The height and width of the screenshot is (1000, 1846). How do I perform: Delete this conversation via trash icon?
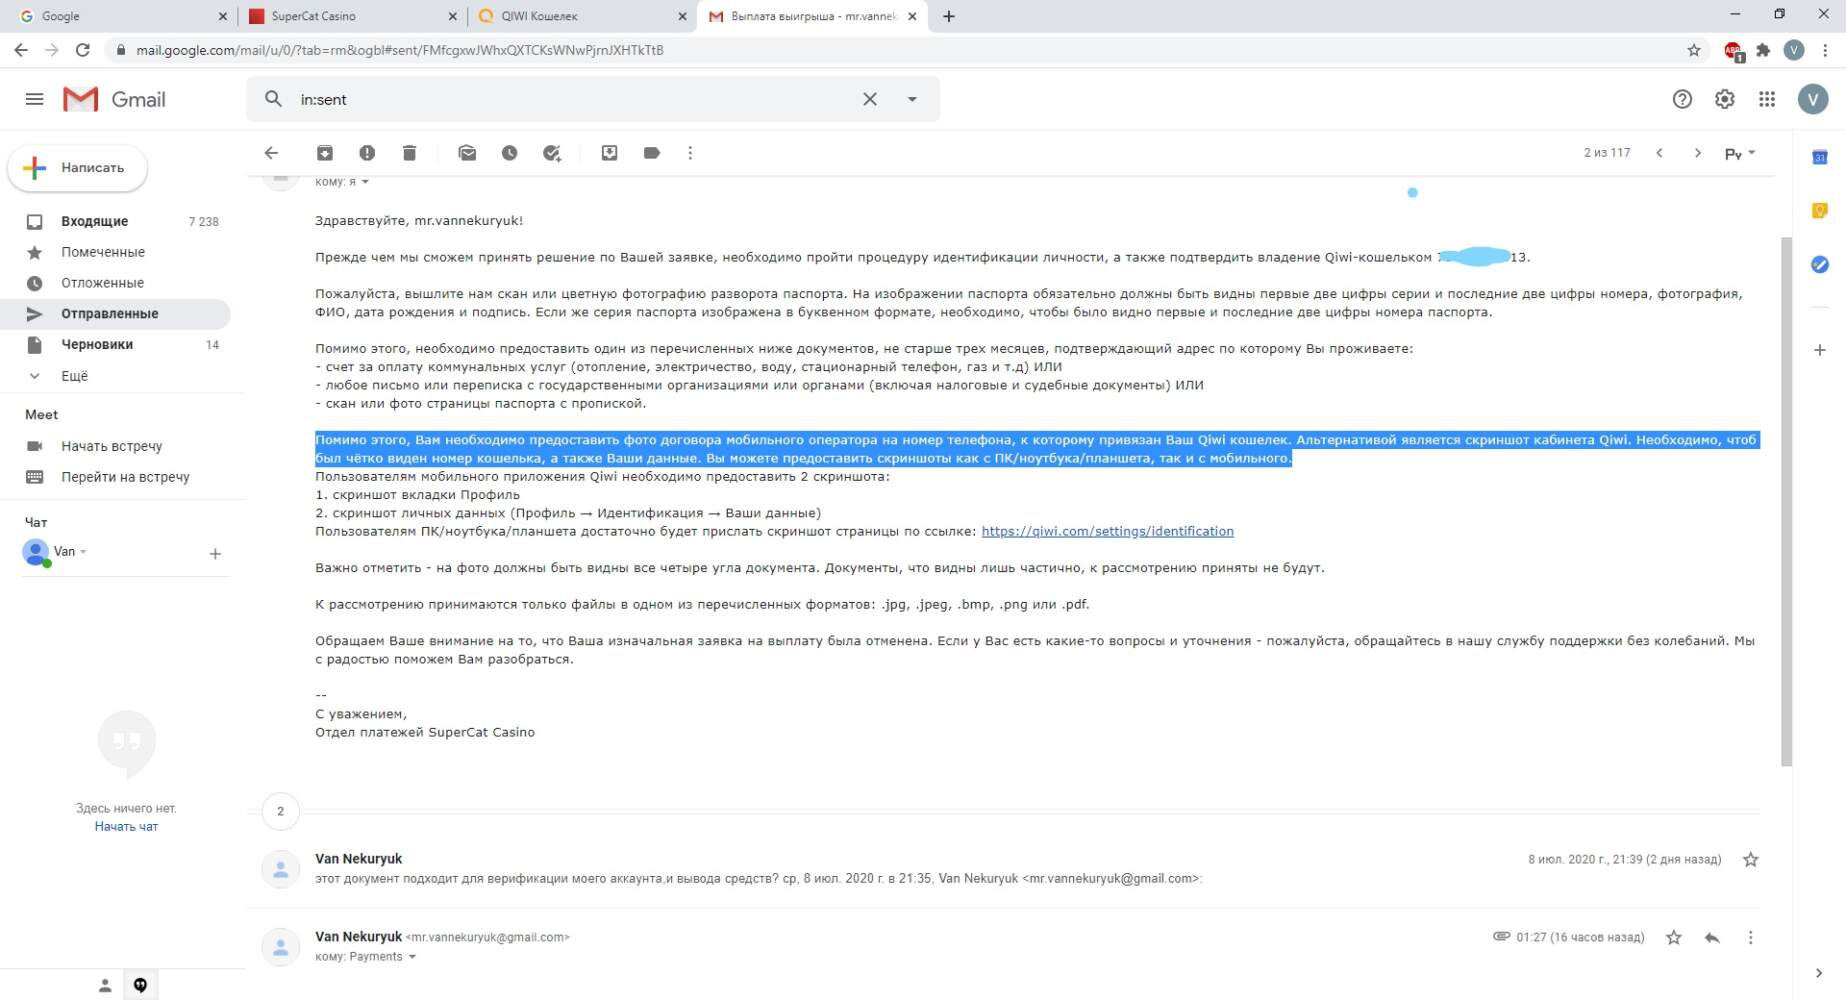click(x=409, y=153)
